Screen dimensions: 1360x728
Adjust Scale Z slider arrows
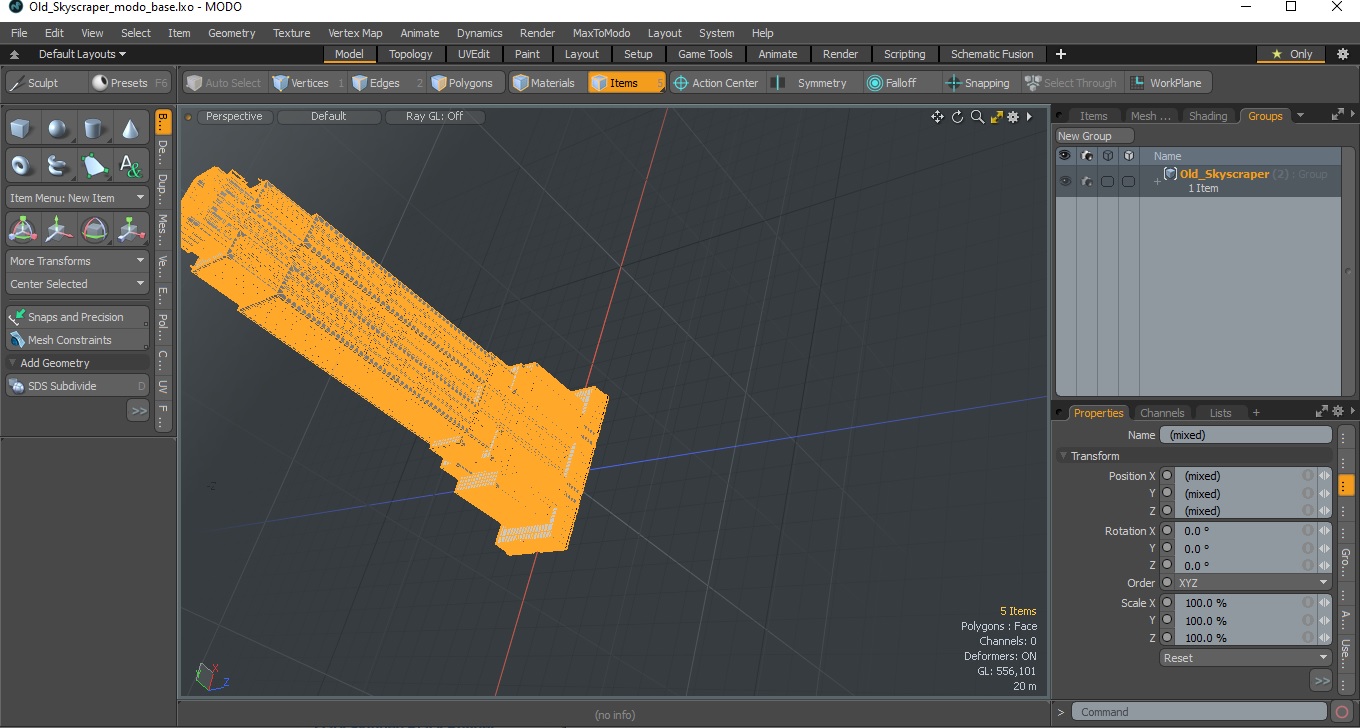pos(1325,638)
